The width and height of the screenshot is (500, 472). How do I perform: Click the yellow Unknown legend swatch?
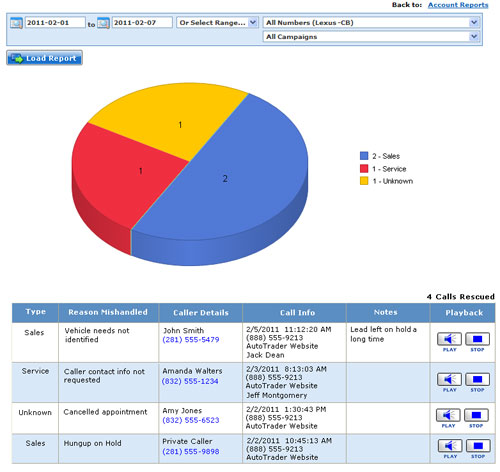364,181
